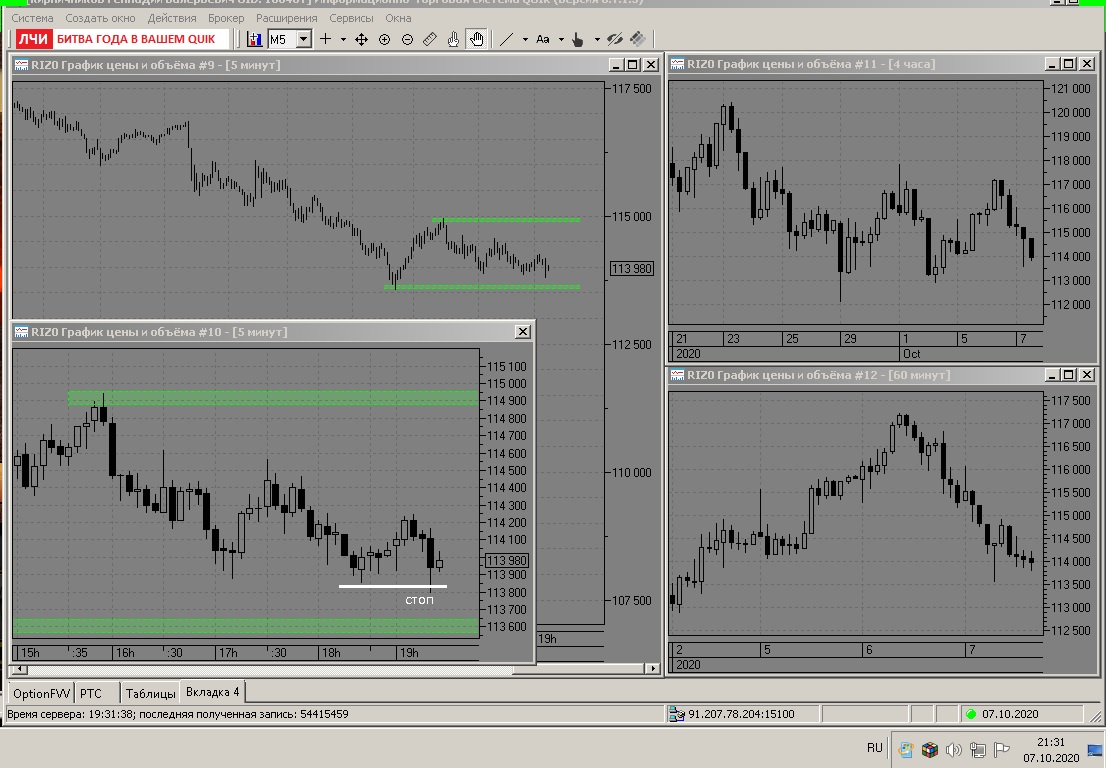The image size is (1106, 768).
Task: Select the Aa text label tool
Action: [x=542, y=39]
